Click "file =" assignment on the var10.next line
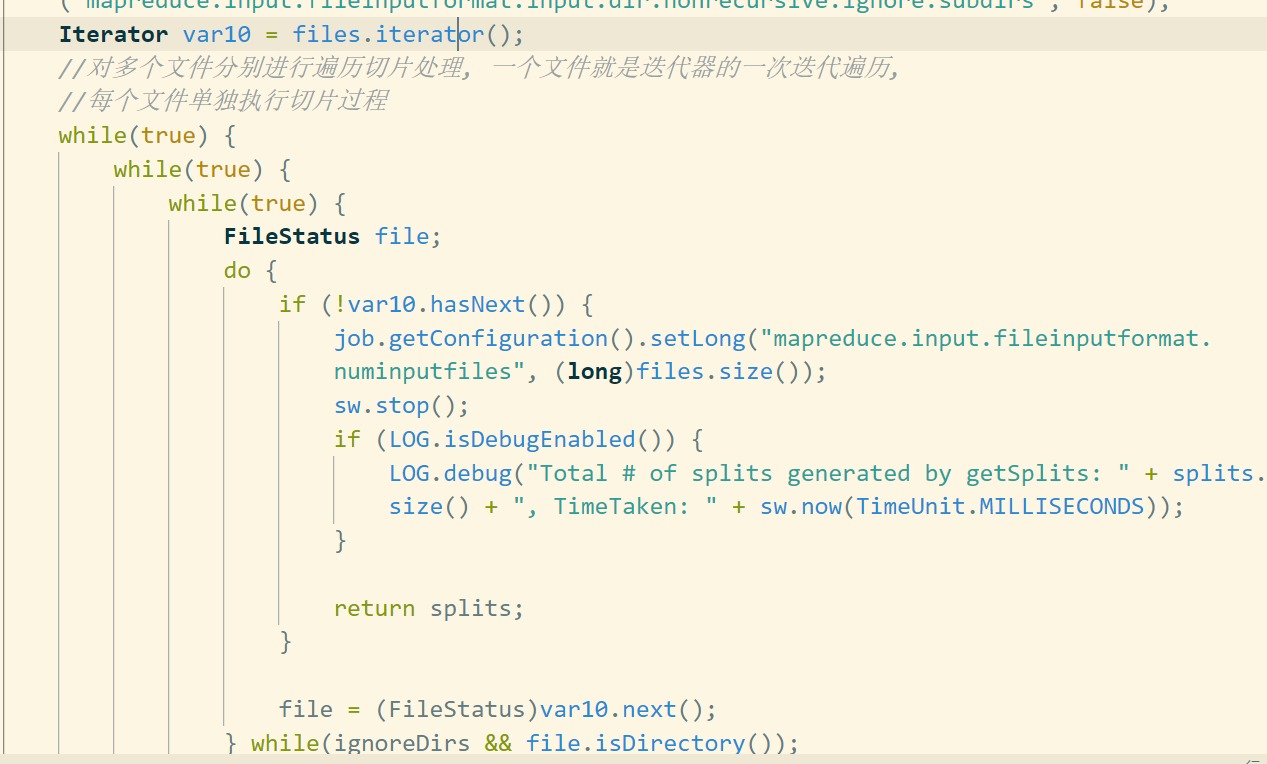The height and width of the screenshot is (764, 1267). click(x=319, y=709)
